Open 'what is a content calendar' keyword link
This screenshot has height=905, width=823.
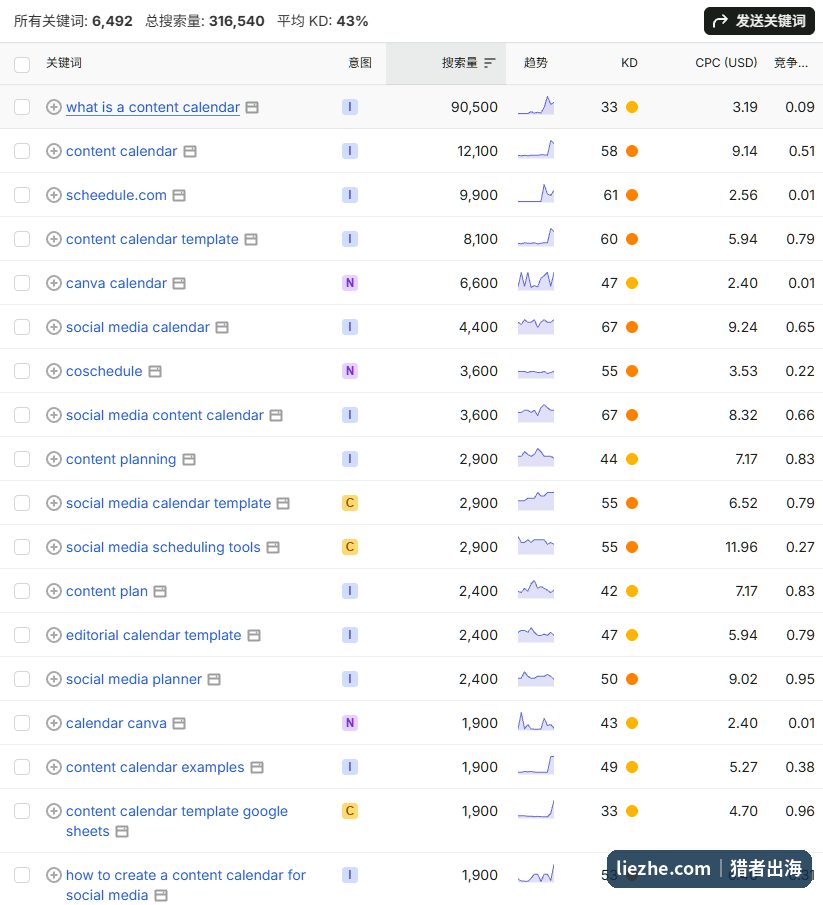(x=153, y=107)
